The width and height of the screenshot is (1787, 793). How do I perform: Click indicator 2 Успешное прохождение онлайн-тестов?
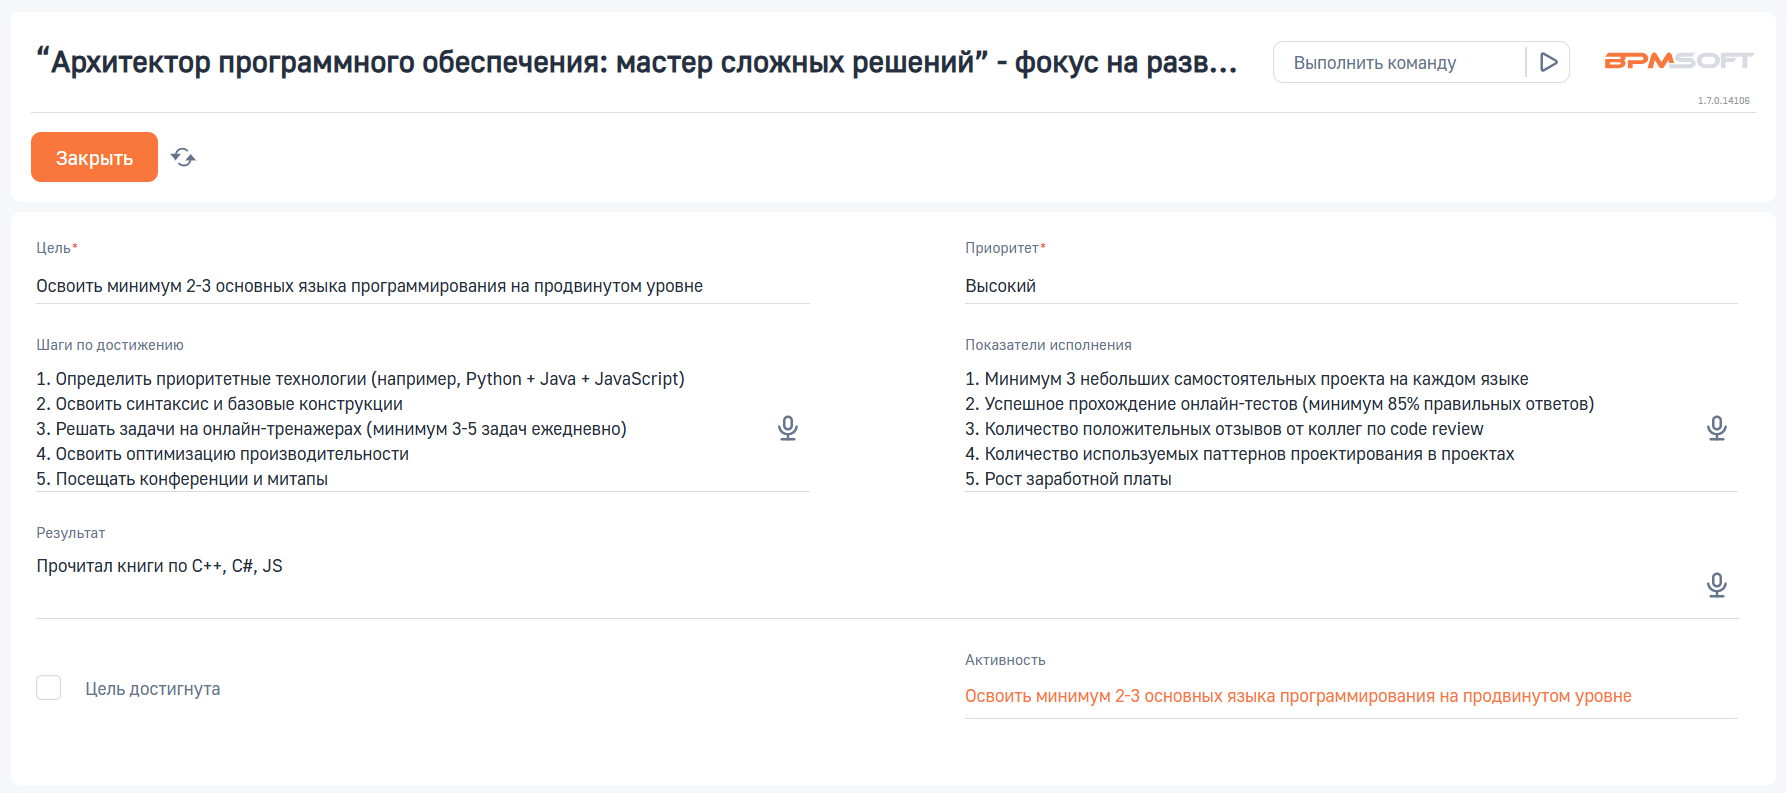coord(1280,404)
